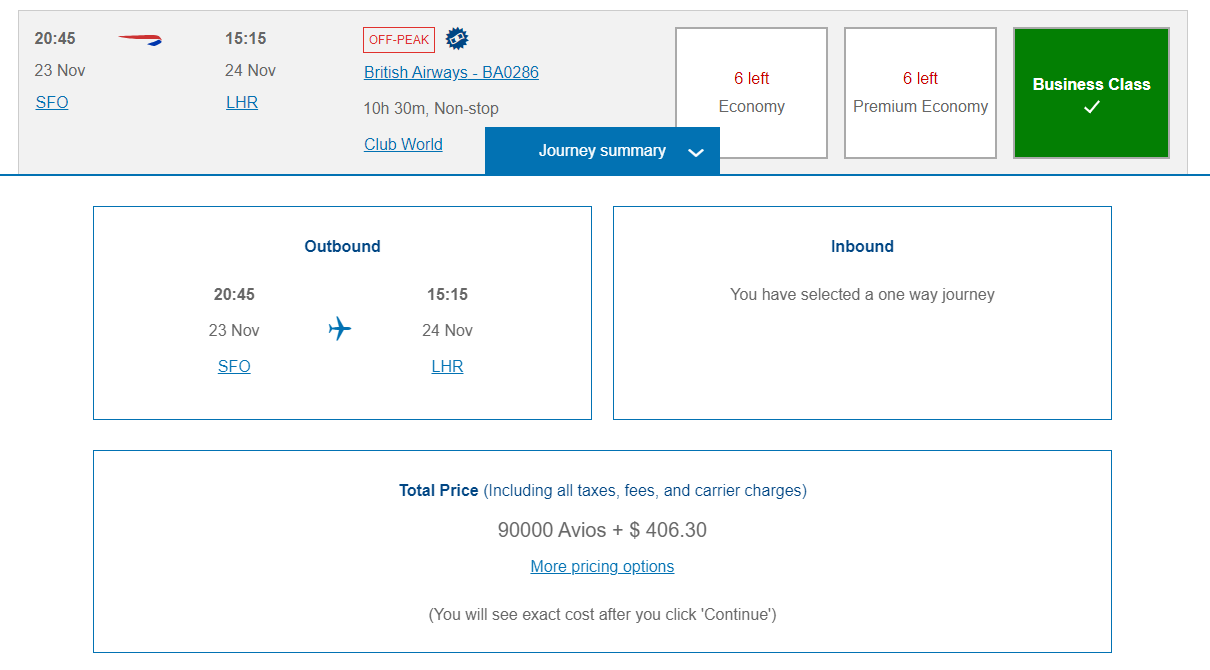Click the airplane icon in Outbound panel

pyautogui.click(x=340, y=329)
